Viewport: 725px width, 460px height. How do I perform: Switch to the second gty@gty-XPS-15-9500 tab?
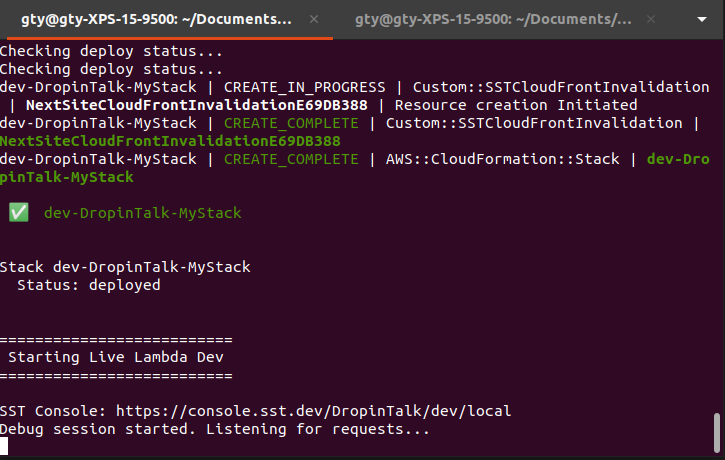493,19
